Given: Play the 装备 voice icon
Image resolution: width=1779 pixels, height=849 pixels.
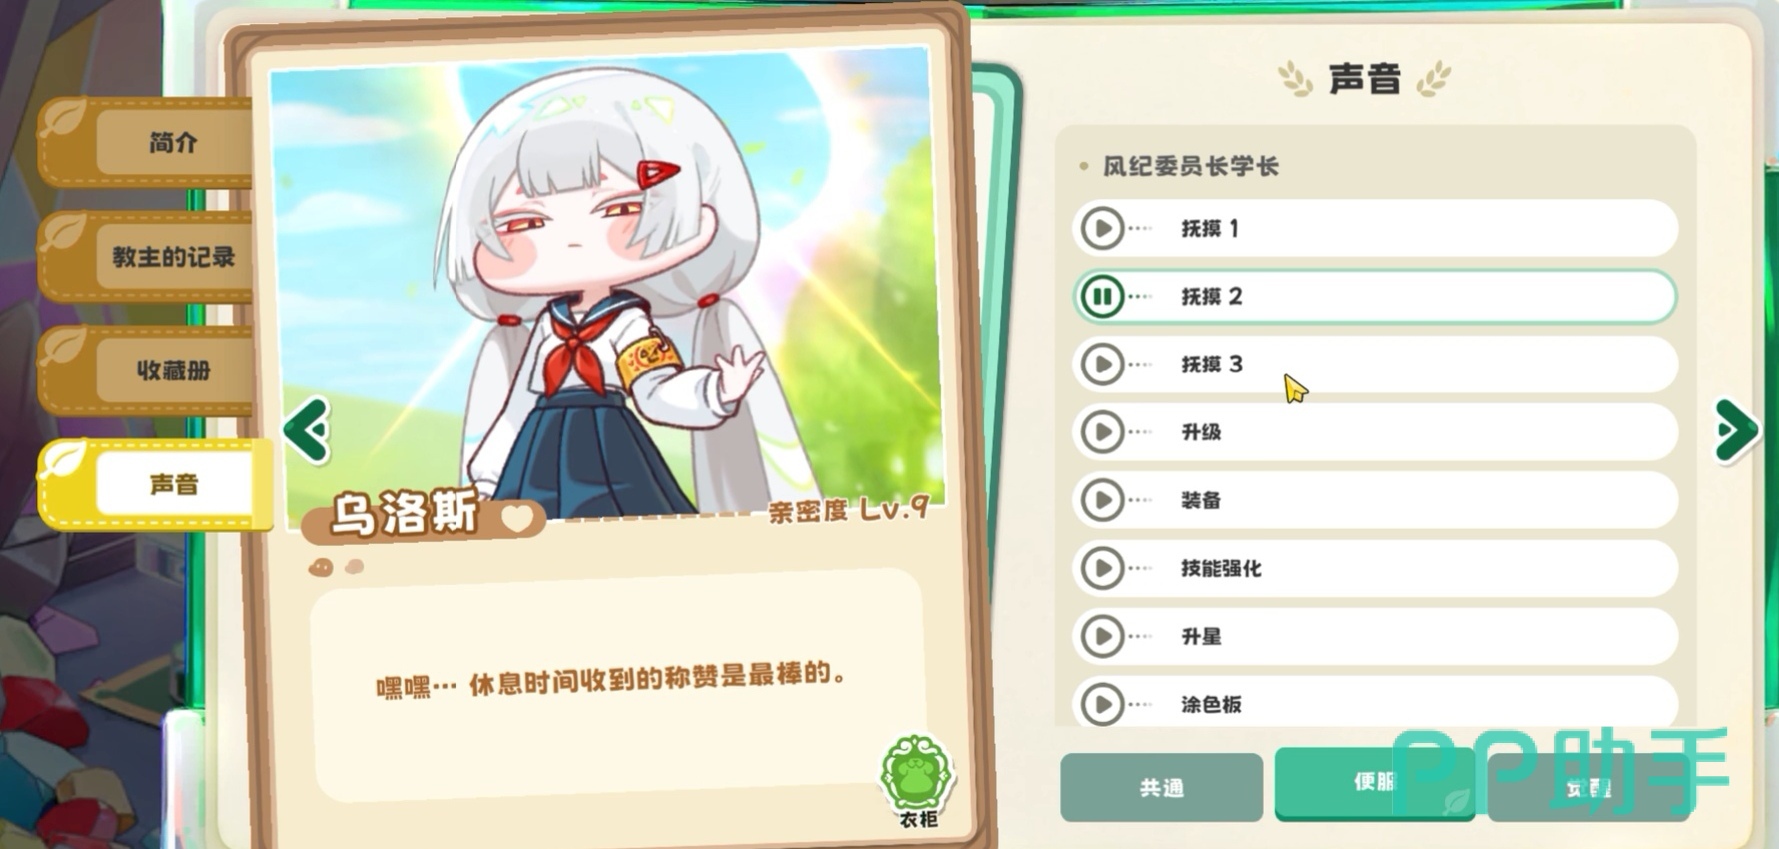Looking at the screenshot, I should tap(1103, 500).
